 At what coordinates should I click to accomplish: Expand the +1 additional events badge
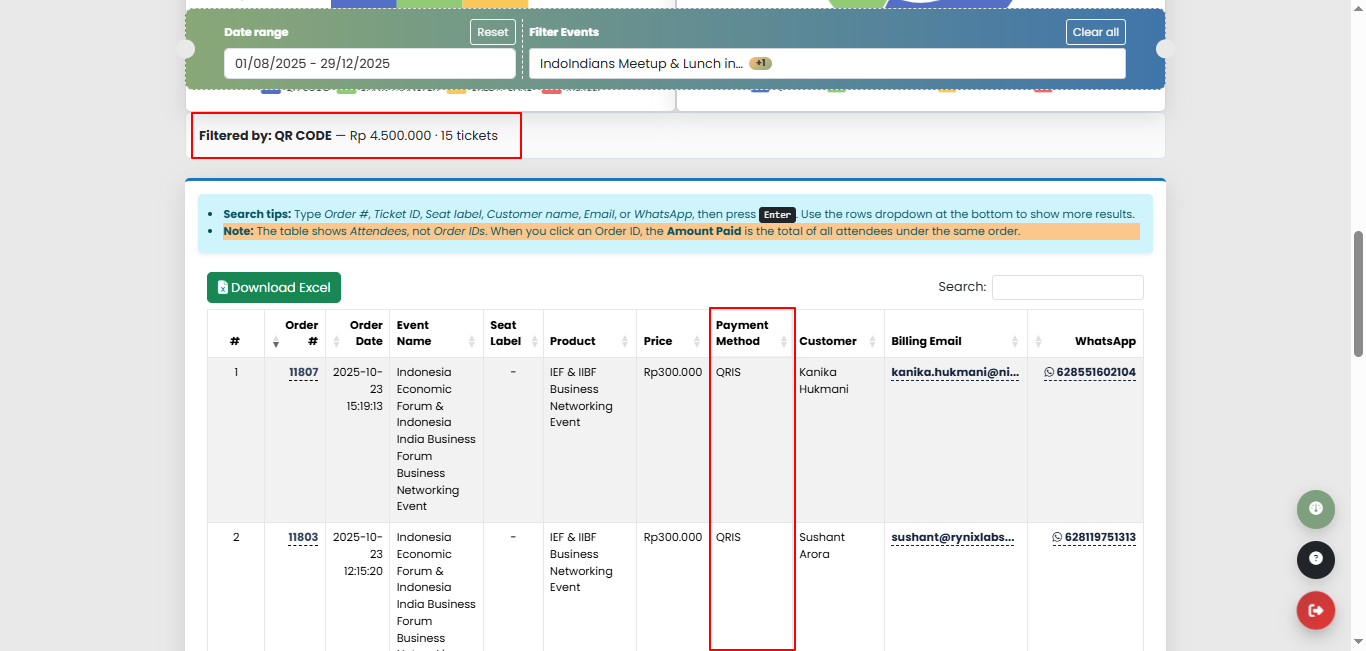click(760, 64)
